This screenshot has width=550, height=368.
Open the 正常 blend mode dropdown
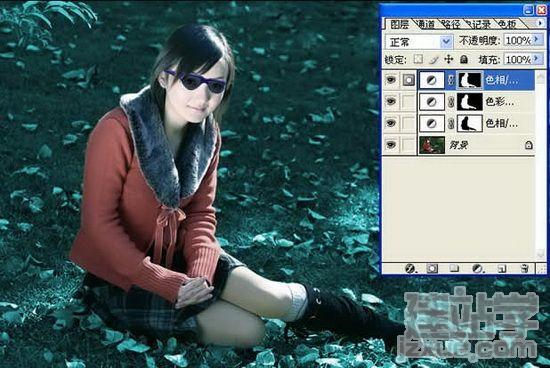446,42
